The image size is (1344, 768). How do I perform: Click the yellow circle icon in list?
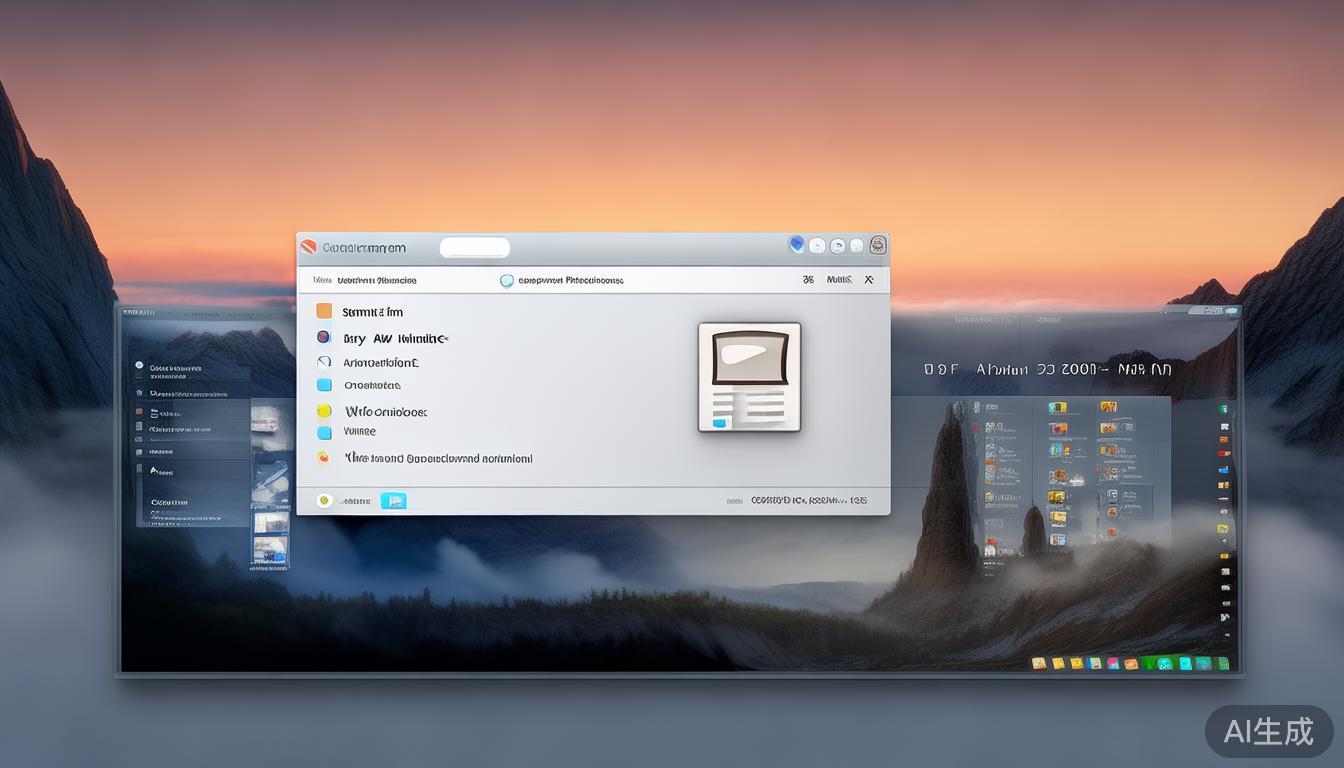324,411
